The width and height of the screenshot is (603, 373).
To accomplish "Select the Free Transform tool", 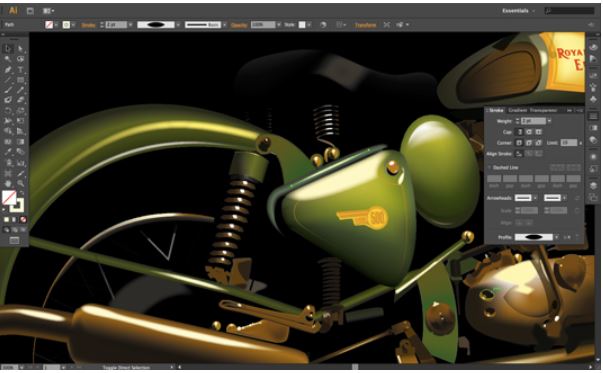I will [x=20, y=121].
